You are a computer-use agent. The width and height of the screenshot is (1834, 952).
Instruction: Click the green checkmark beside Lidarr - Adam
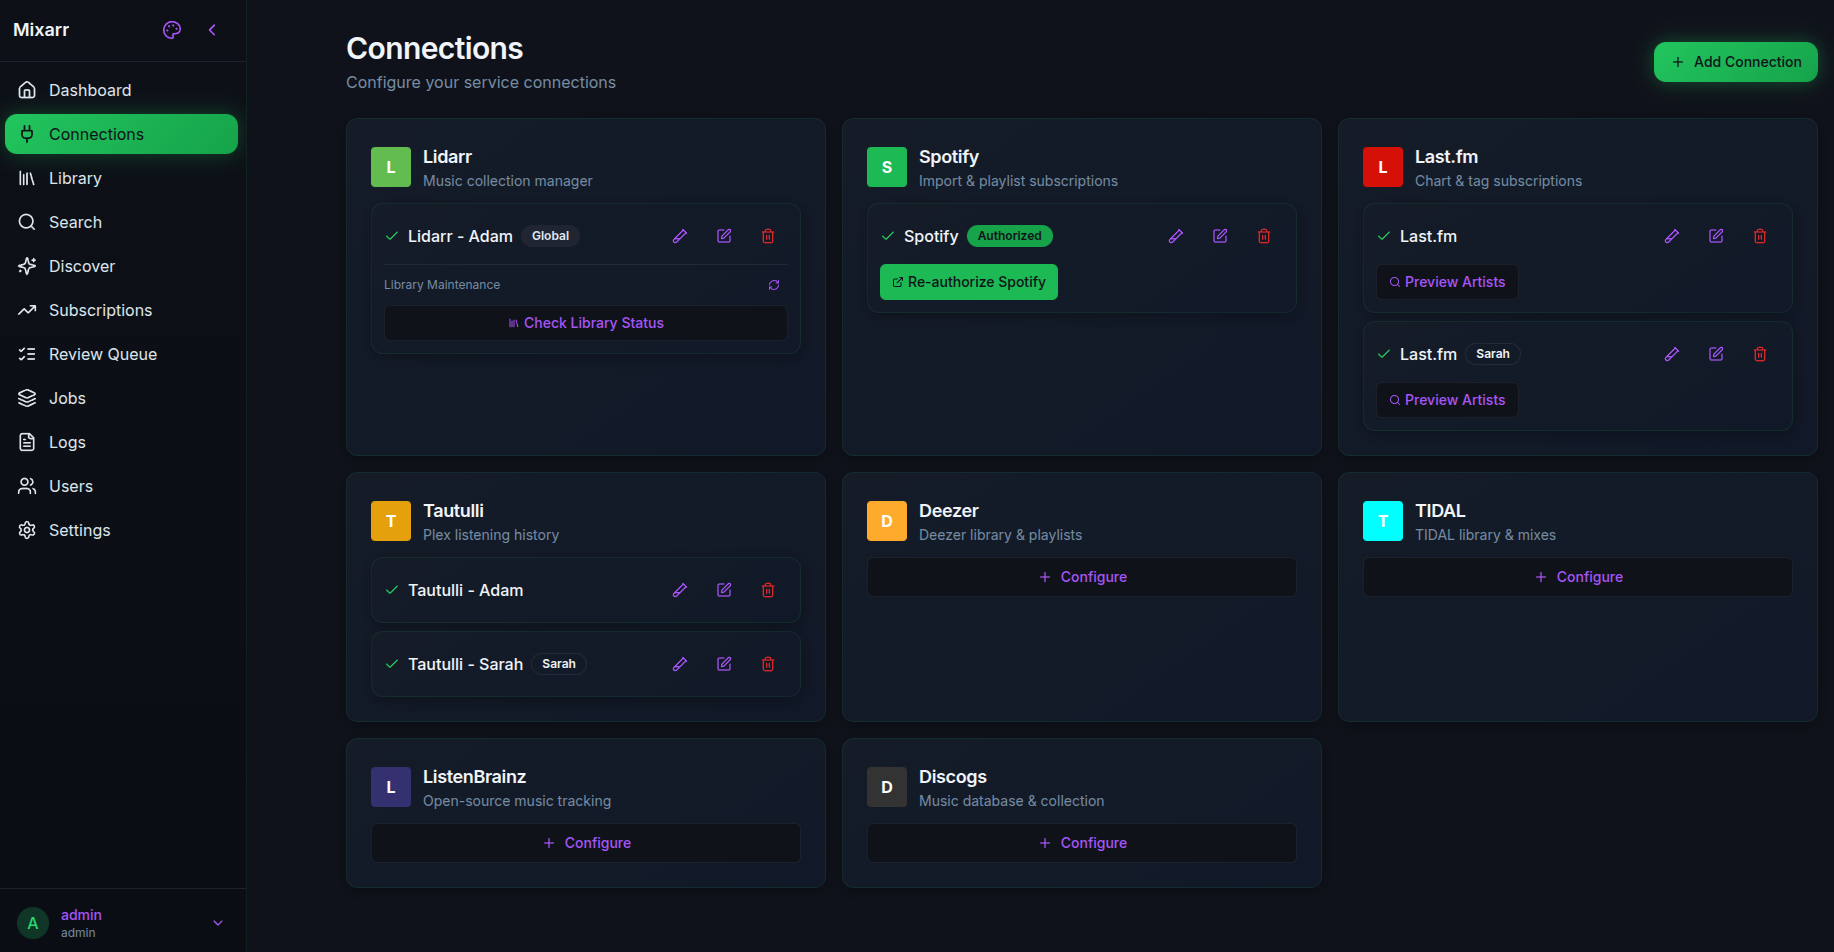click(392, 236)
